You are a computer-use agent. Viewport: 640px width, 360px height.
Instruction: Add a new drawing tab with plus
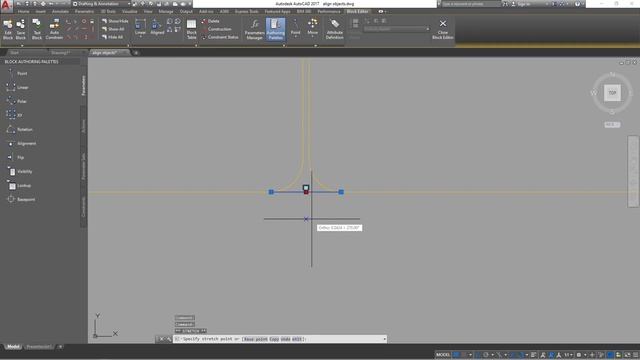(136, 53)
